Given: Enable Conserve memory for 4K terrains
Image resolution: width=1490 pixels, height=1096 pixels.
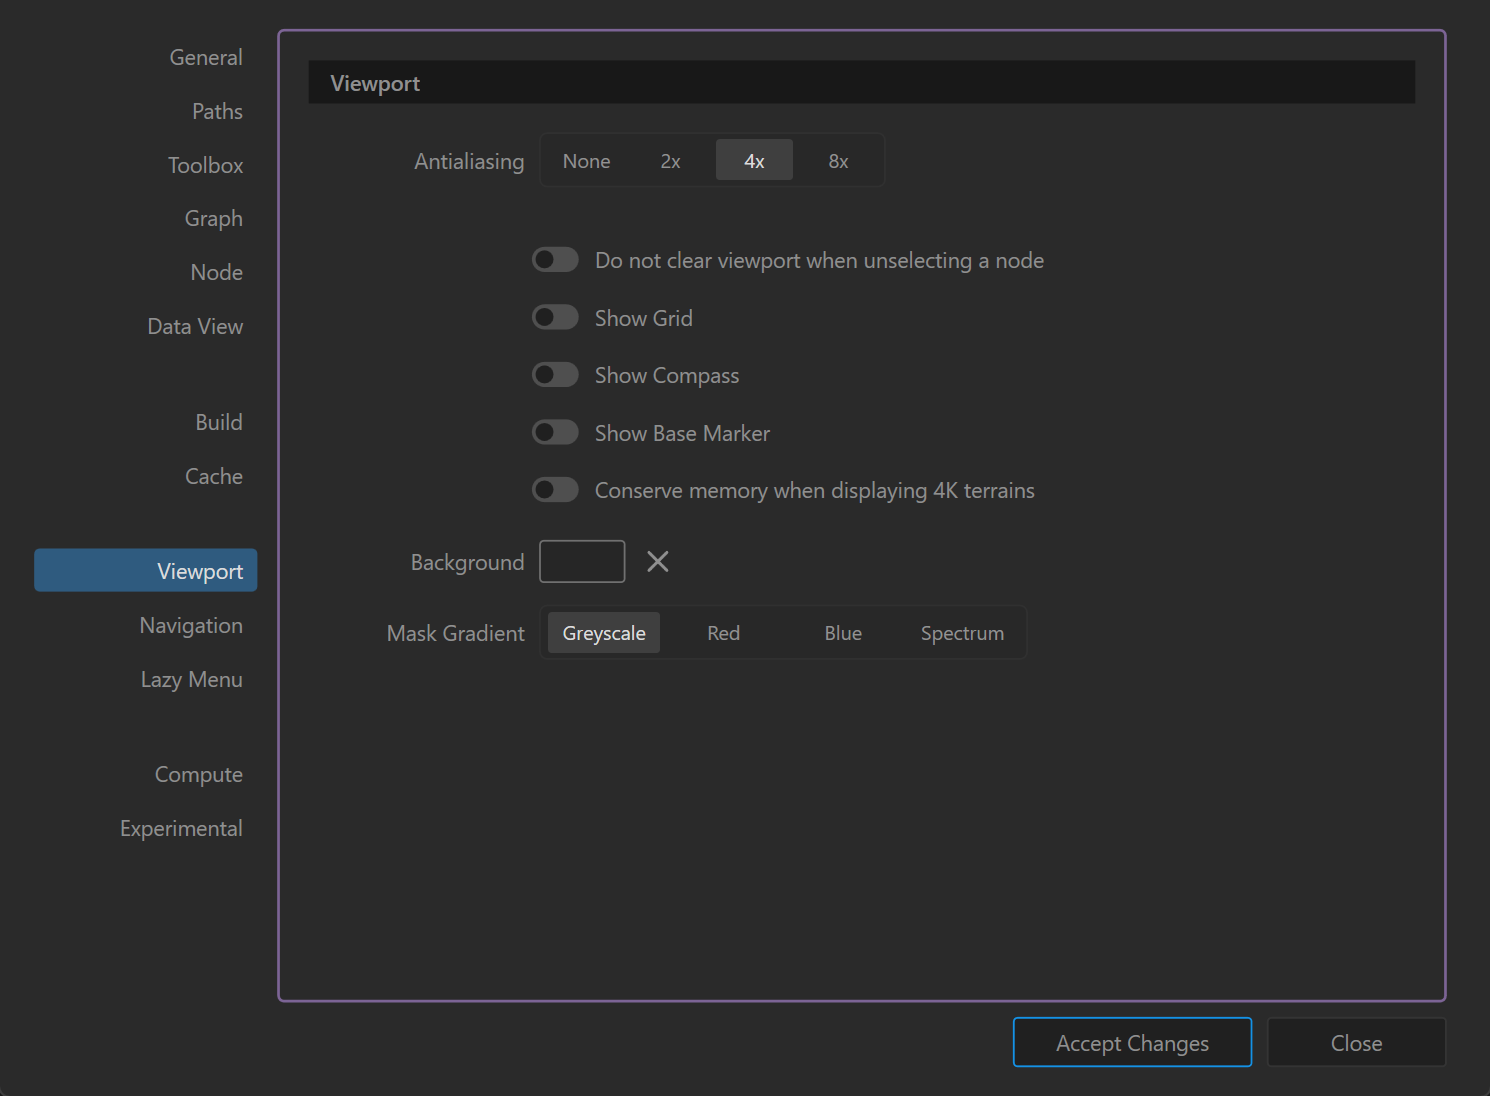Looking at the screenshot, I should (x=555, y=490).
